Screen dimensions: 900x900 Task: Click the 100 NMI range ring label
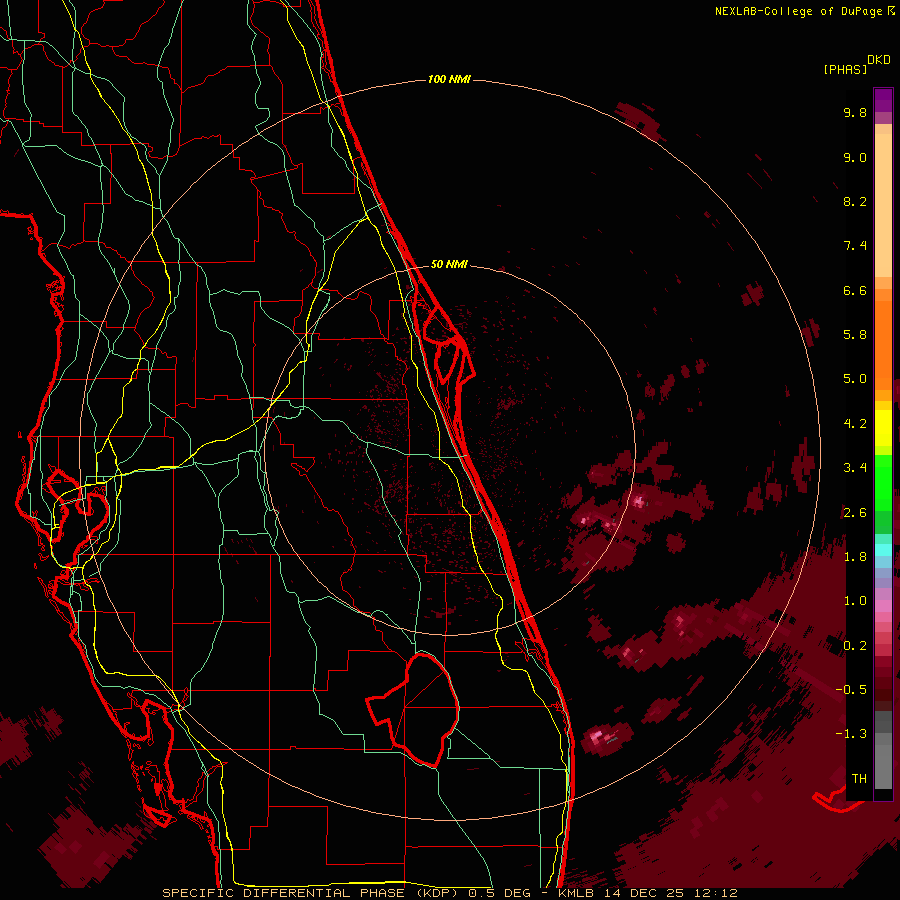pos(448,79)
